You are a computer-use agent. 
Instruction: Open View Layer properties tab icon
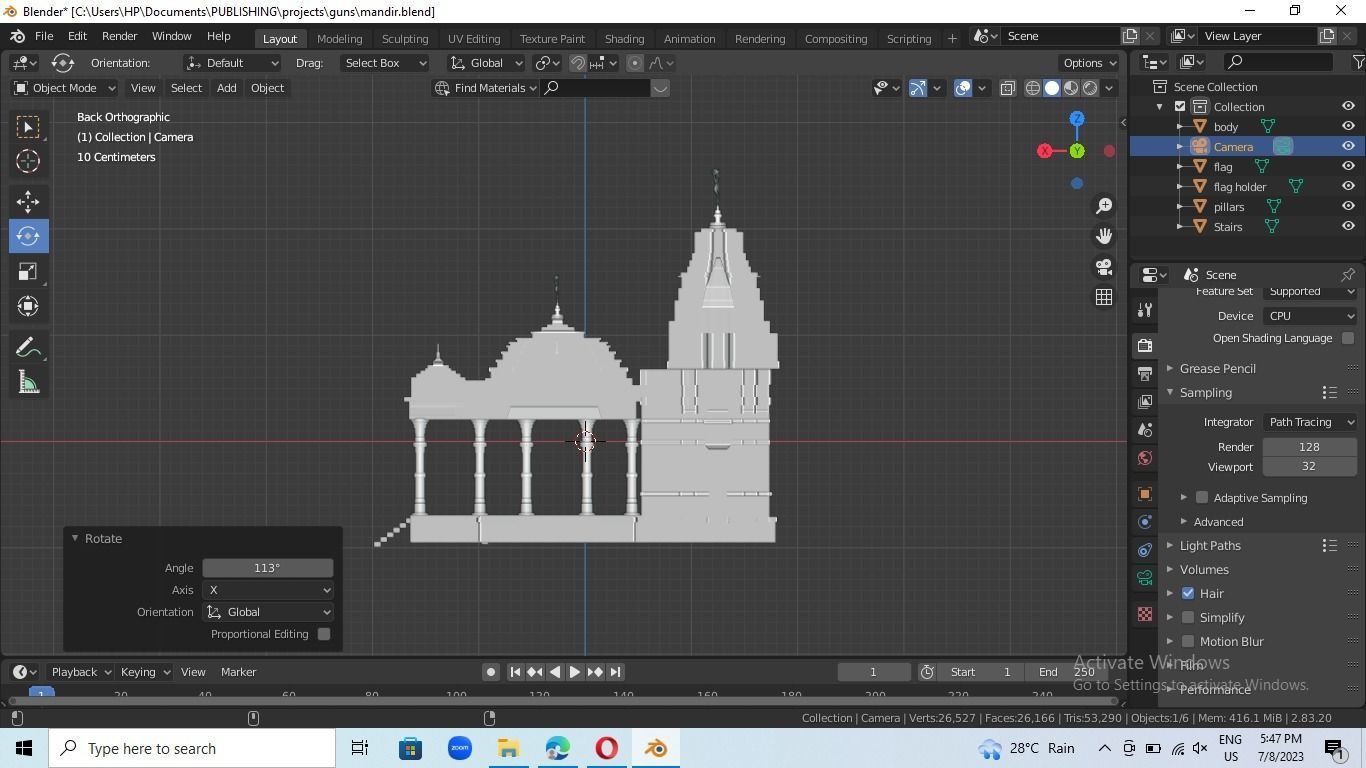[x=1145, y=401]
